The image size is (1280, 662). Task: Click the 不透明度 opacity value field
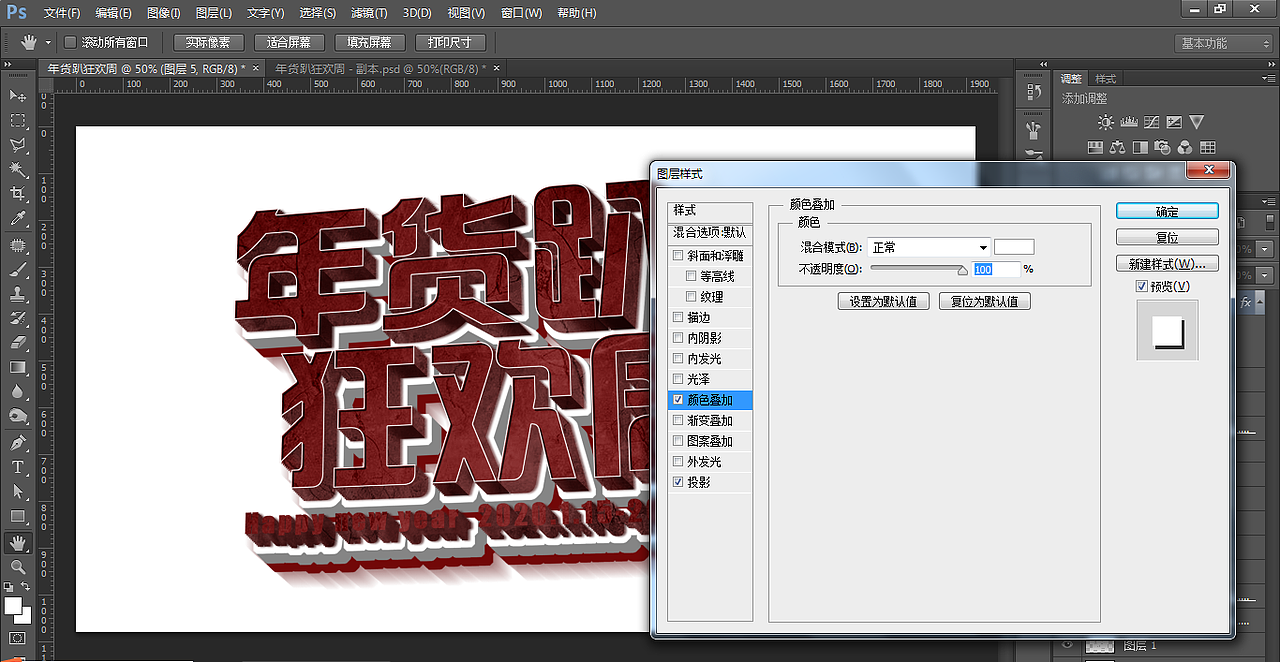pyautogui.click(x=996, y=269)
